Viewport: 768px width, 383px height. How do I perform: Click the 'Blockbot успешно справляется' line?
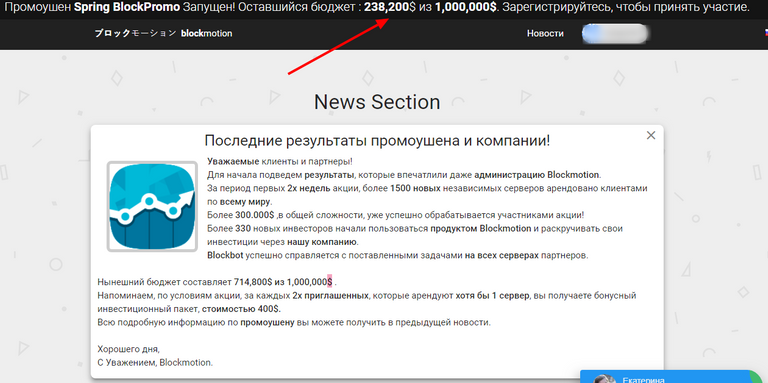pos(398,255)
